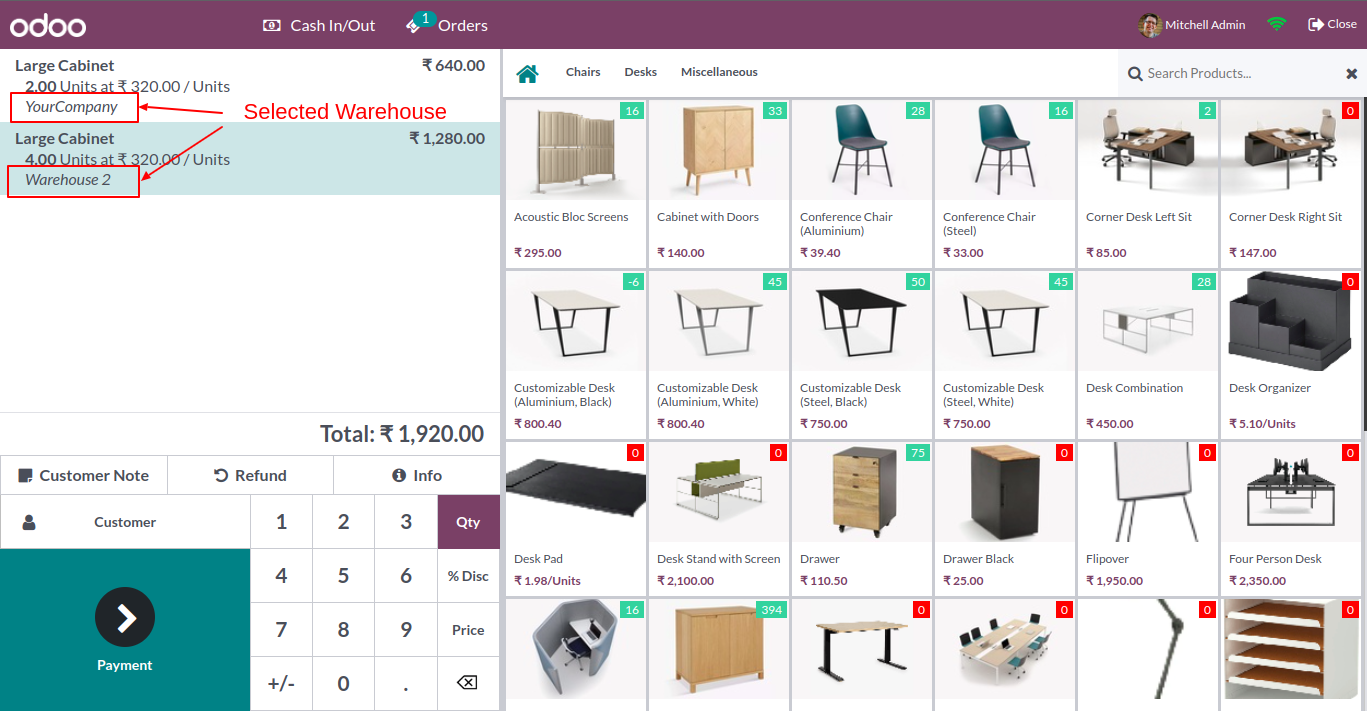Switch the numpad to Price mode

coord(468,630)
